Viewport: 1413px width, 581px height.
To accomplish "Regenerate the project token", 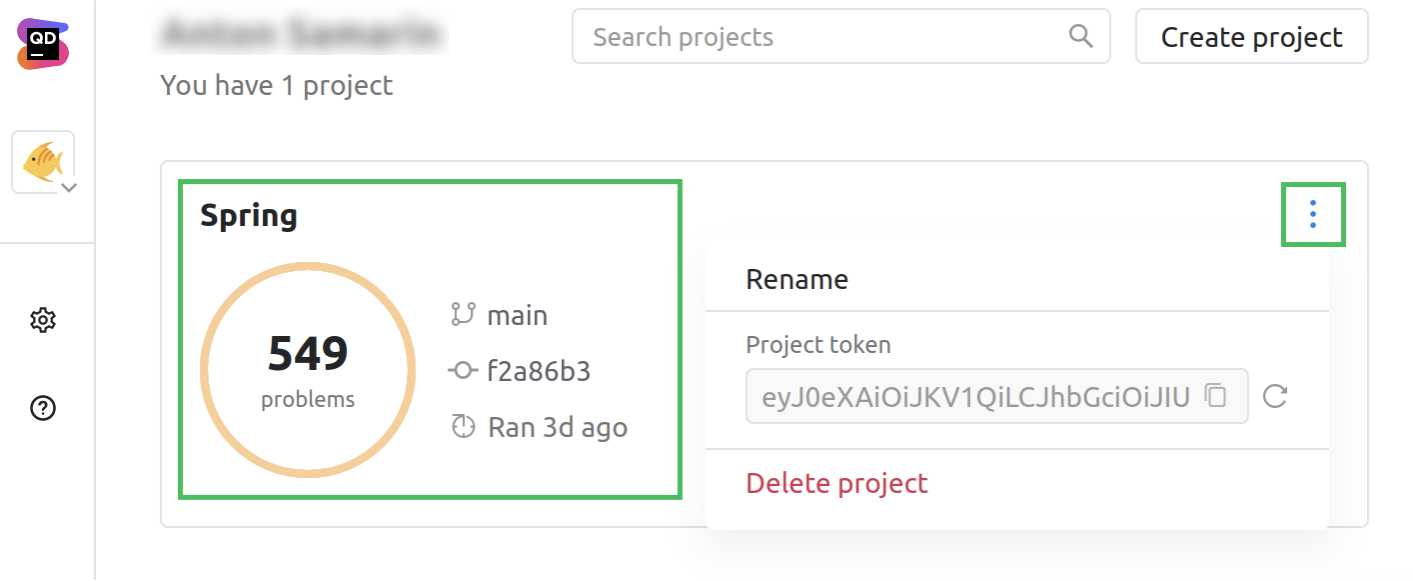I will 1275,397.
